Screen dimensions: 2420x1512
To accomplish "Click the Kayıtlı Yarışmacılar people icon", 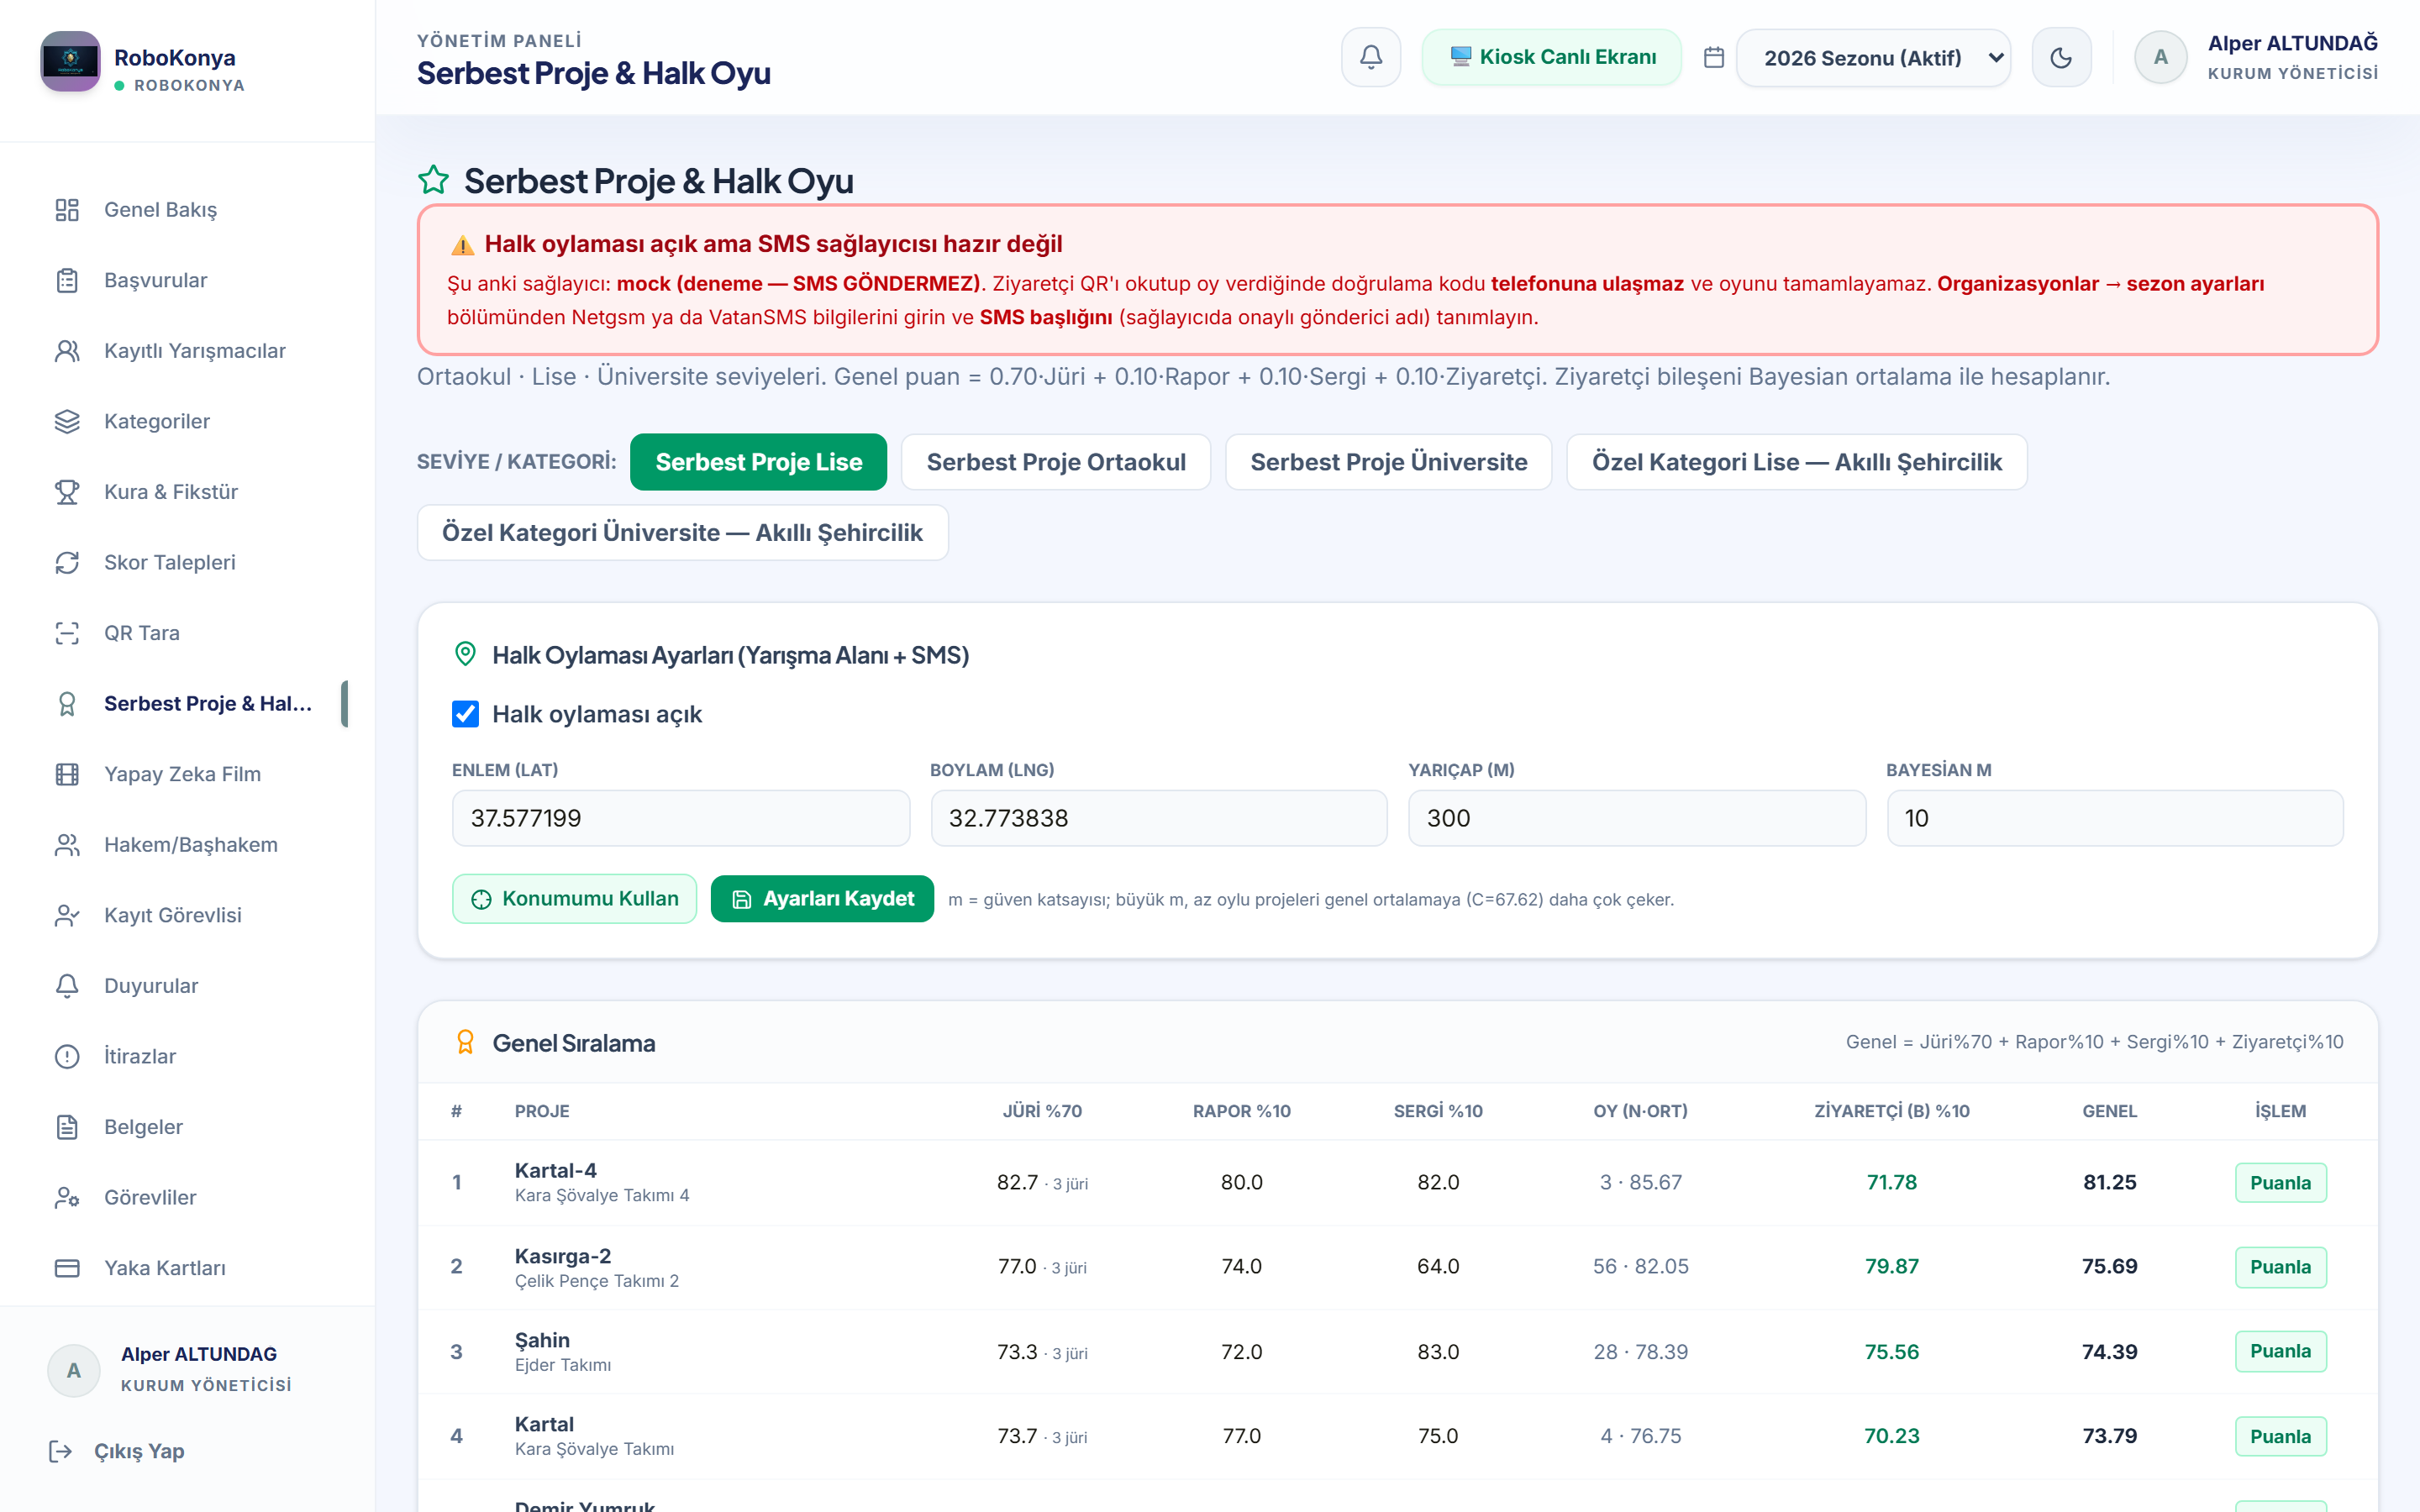I will point(67,351).
